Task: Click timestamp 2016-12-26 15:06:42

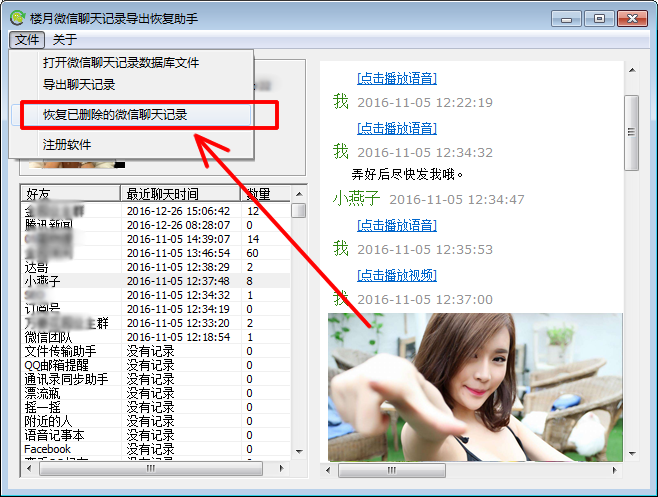Action: tap(178, 211)
